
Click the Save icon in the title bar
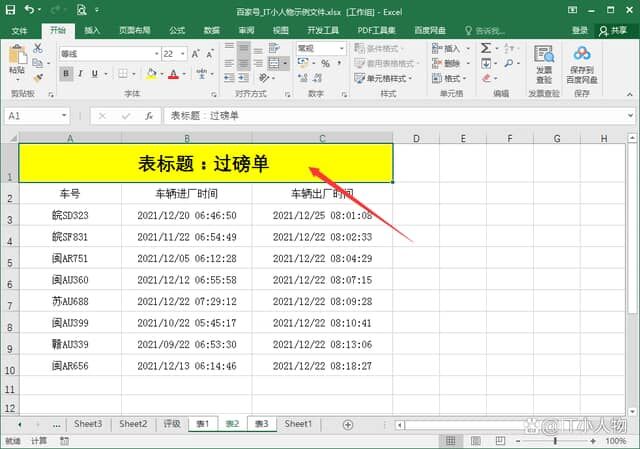coord(10,10)
